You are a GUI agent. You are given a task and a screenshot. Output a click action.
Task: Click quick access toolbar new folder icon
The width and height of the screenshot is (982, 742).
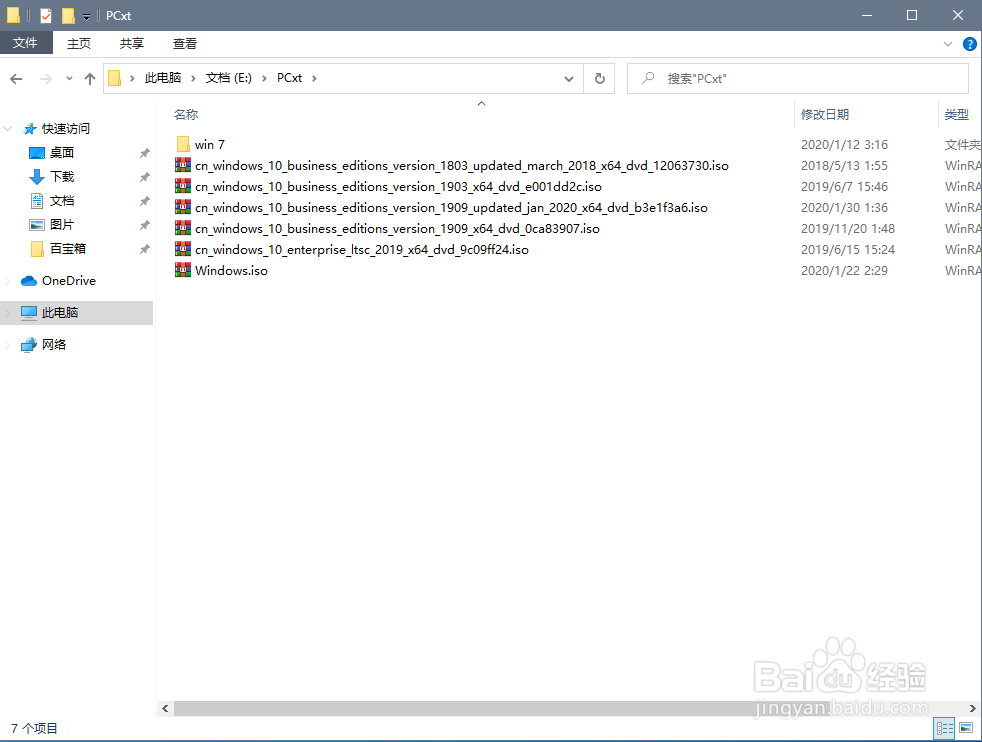click(68, 16)
